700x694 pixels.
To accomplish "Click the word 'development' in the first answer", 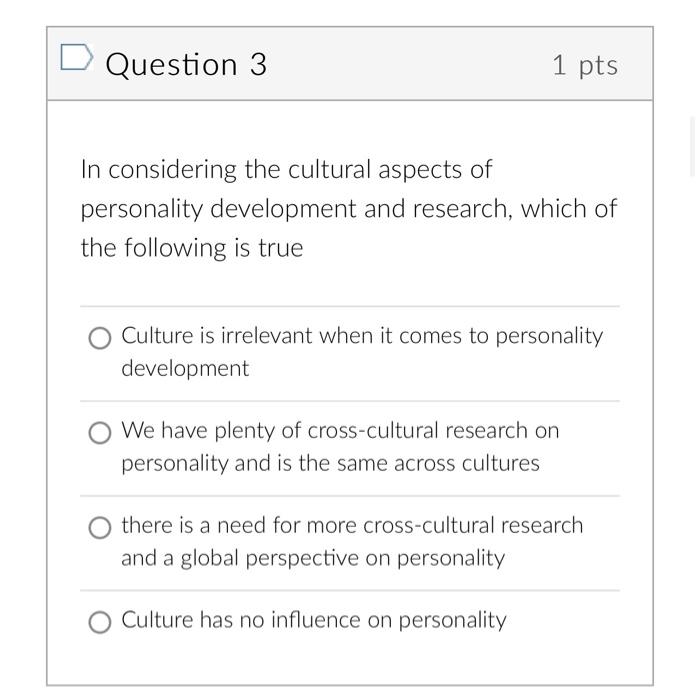I will coord(185,370).
